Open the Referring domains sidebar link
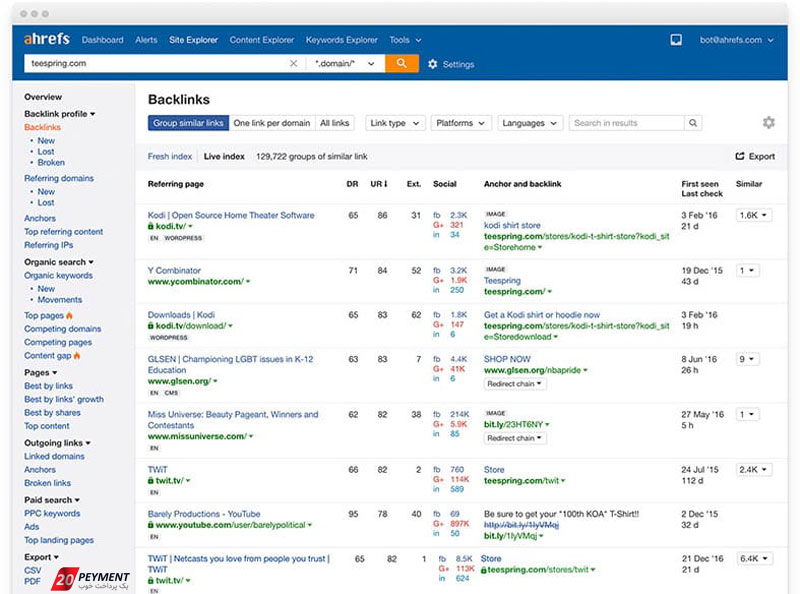Viewport: 800px width, 594px height. point(59,178)
